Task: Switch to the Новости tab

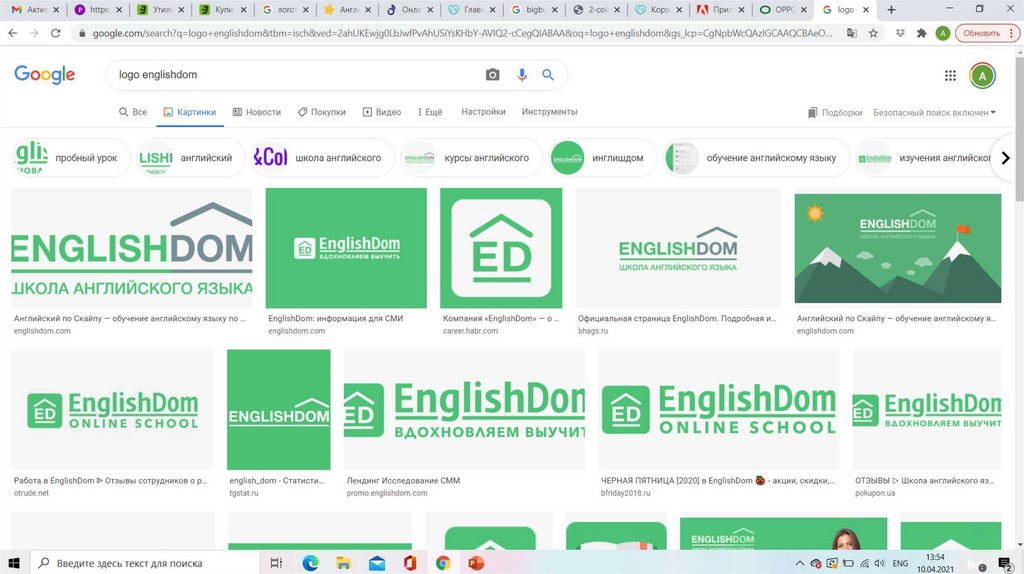Action: pos(257,113)
